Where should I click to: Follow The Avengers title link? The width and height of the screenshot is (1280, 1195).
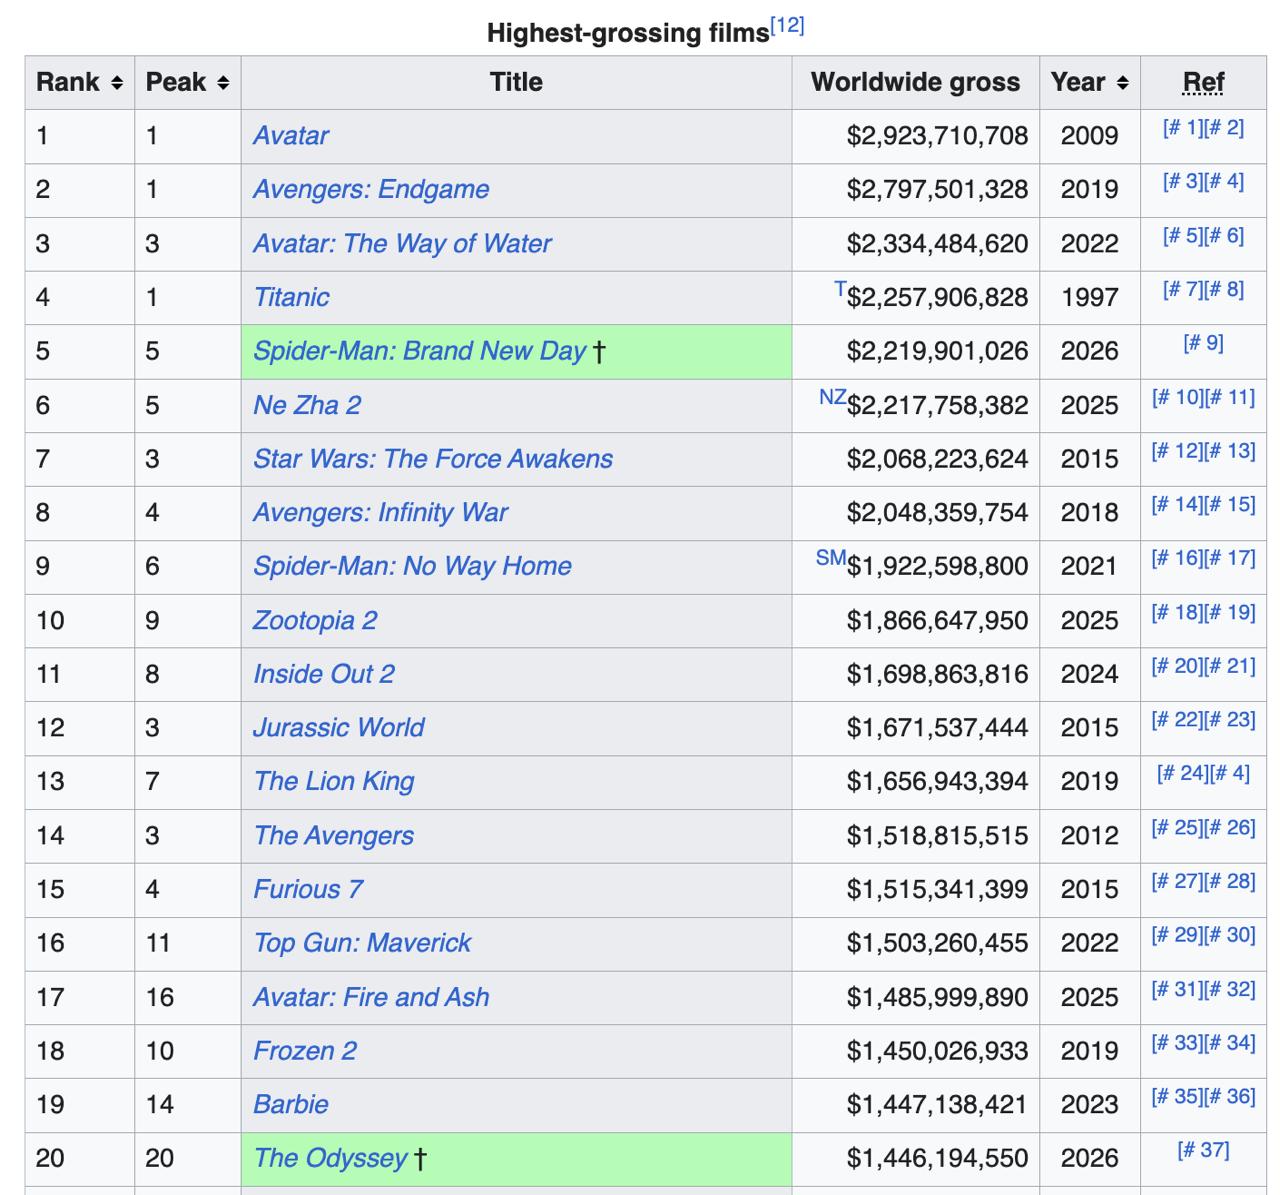pyautogui.click(x=334, y=836)
